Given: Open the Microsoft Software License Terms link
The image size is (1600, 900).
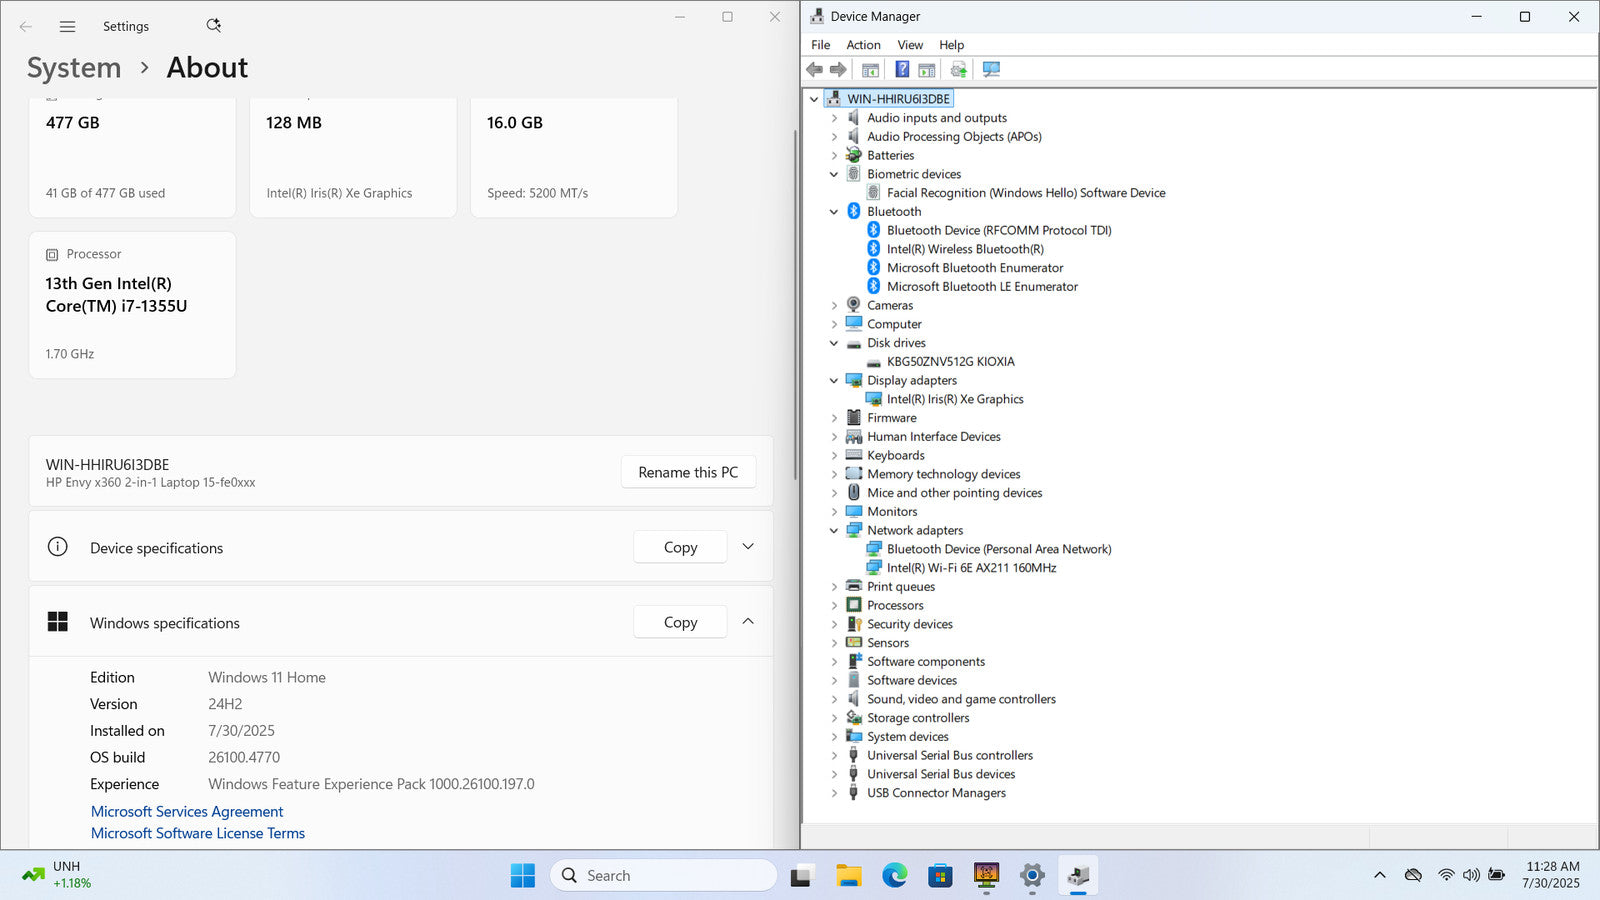Looking at the screenshot, I should (x=198, y=833).
